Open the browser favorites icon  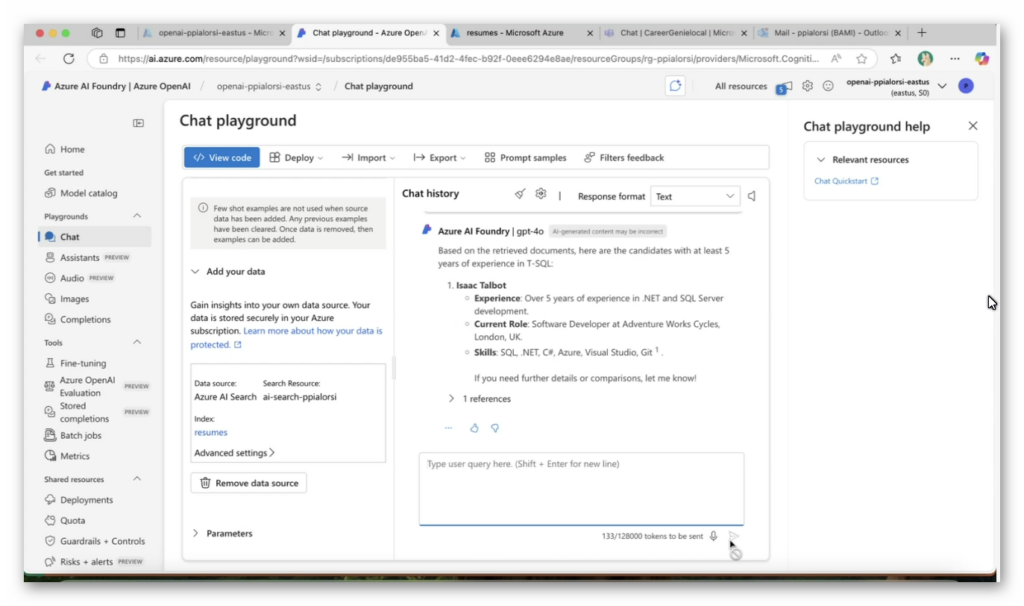tap(895, 59)
